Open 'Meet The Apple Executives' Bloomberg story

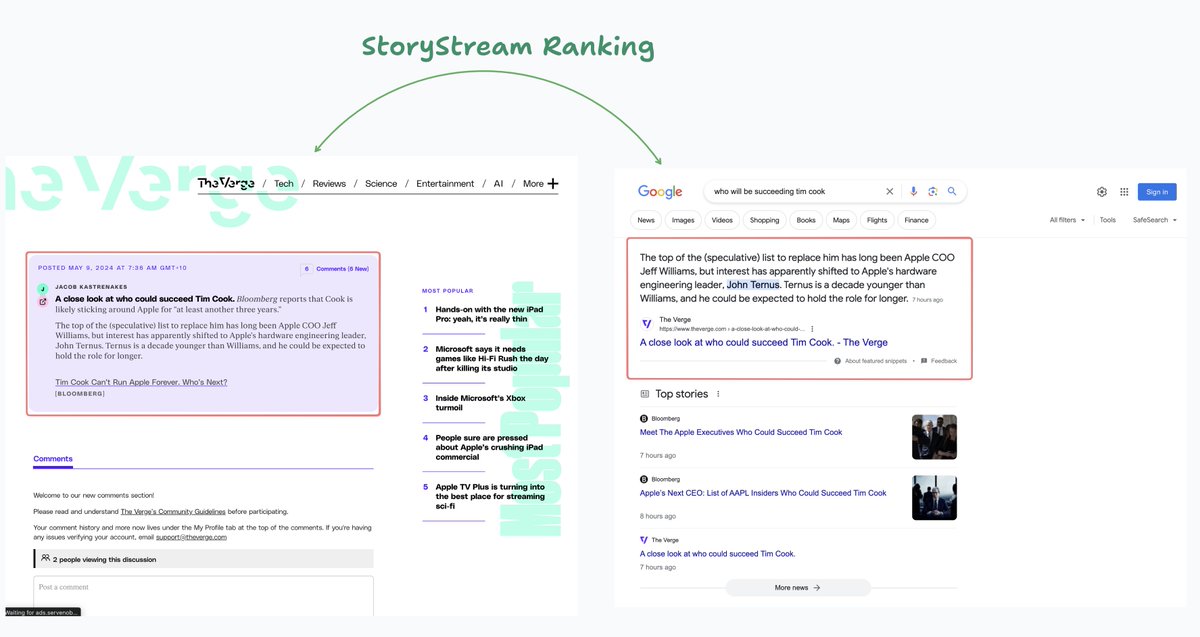[741, 432]
